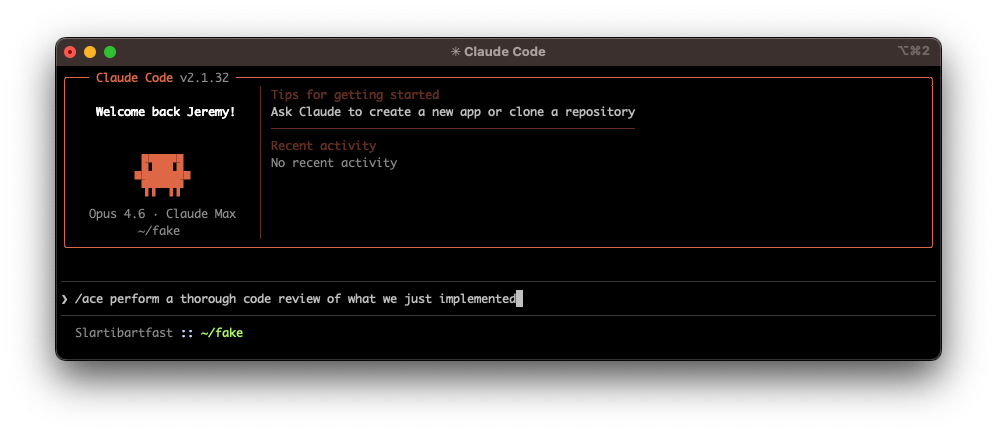
Task: Click the 'No recent activity' text
Action: coord(333,163)
